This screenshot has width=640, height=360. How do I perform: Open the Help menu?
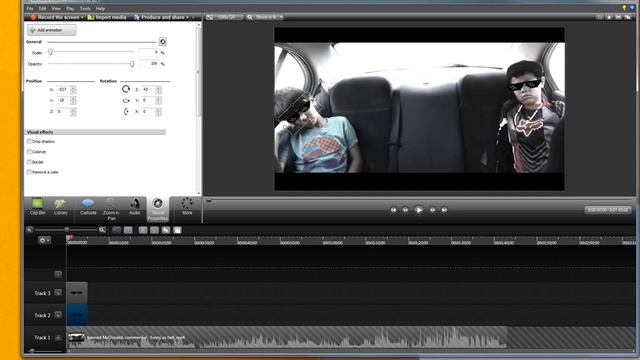pos(100,9)
